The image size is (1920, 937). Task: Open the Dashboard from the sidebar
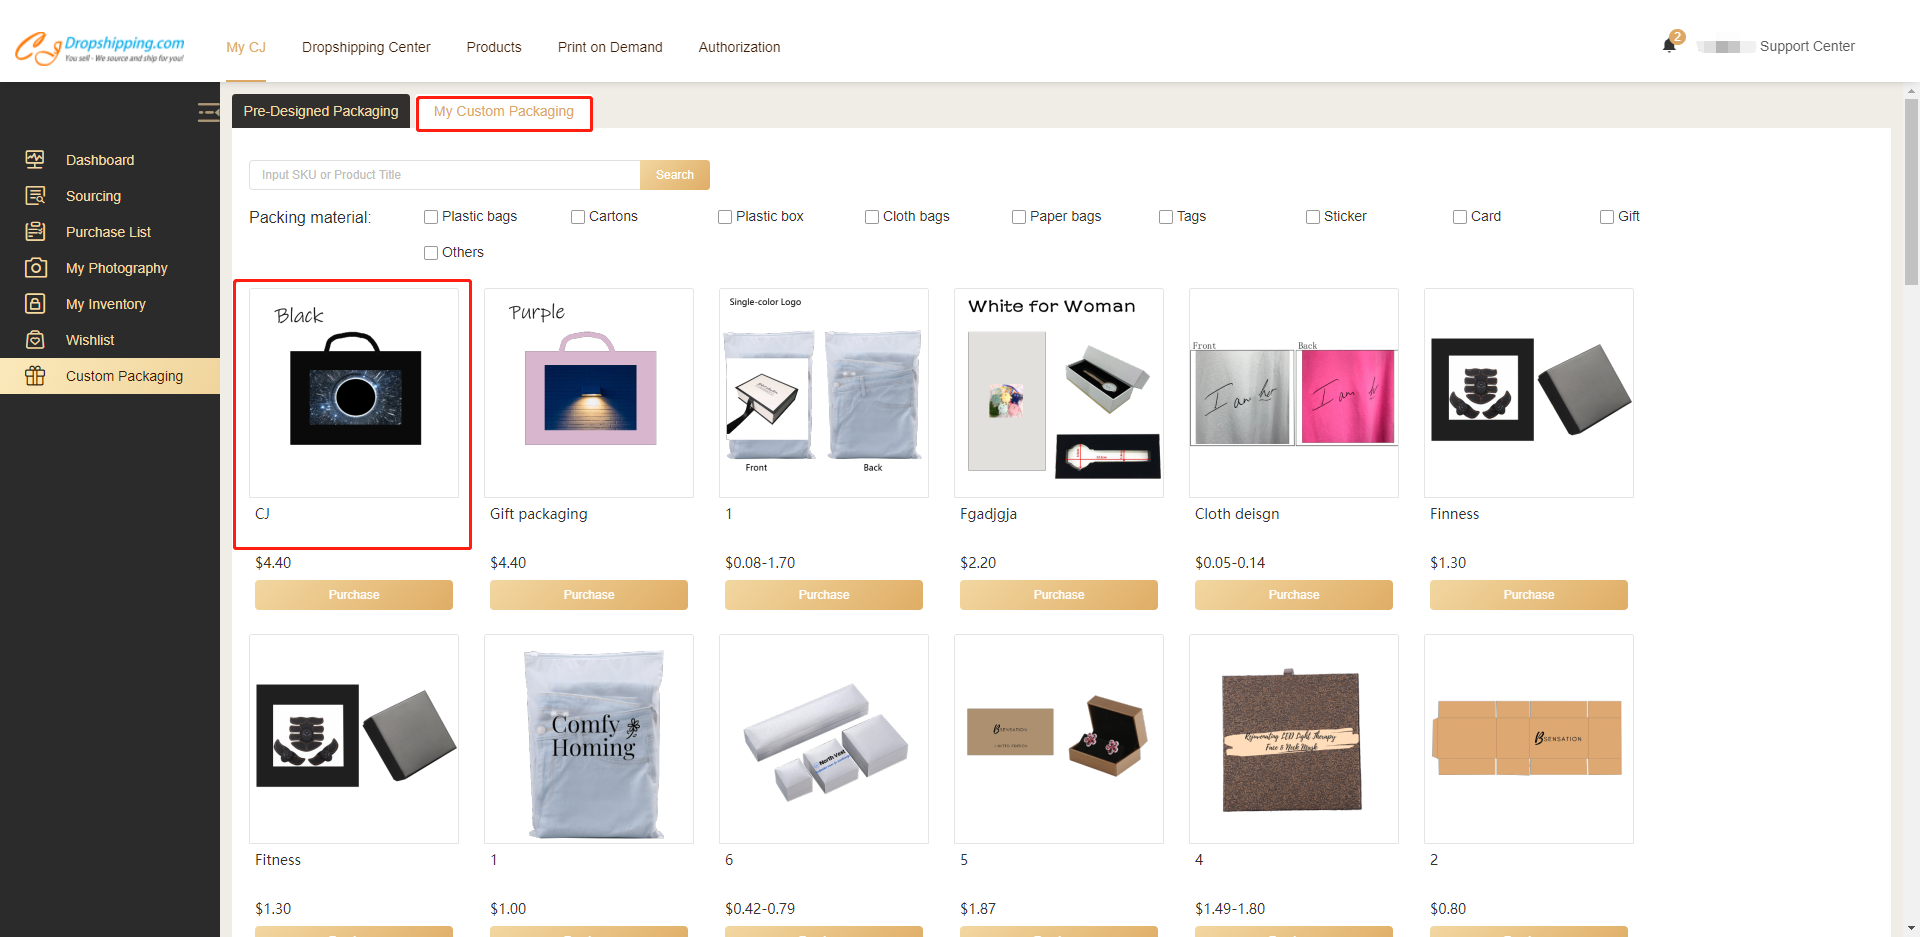click(100, 159)
